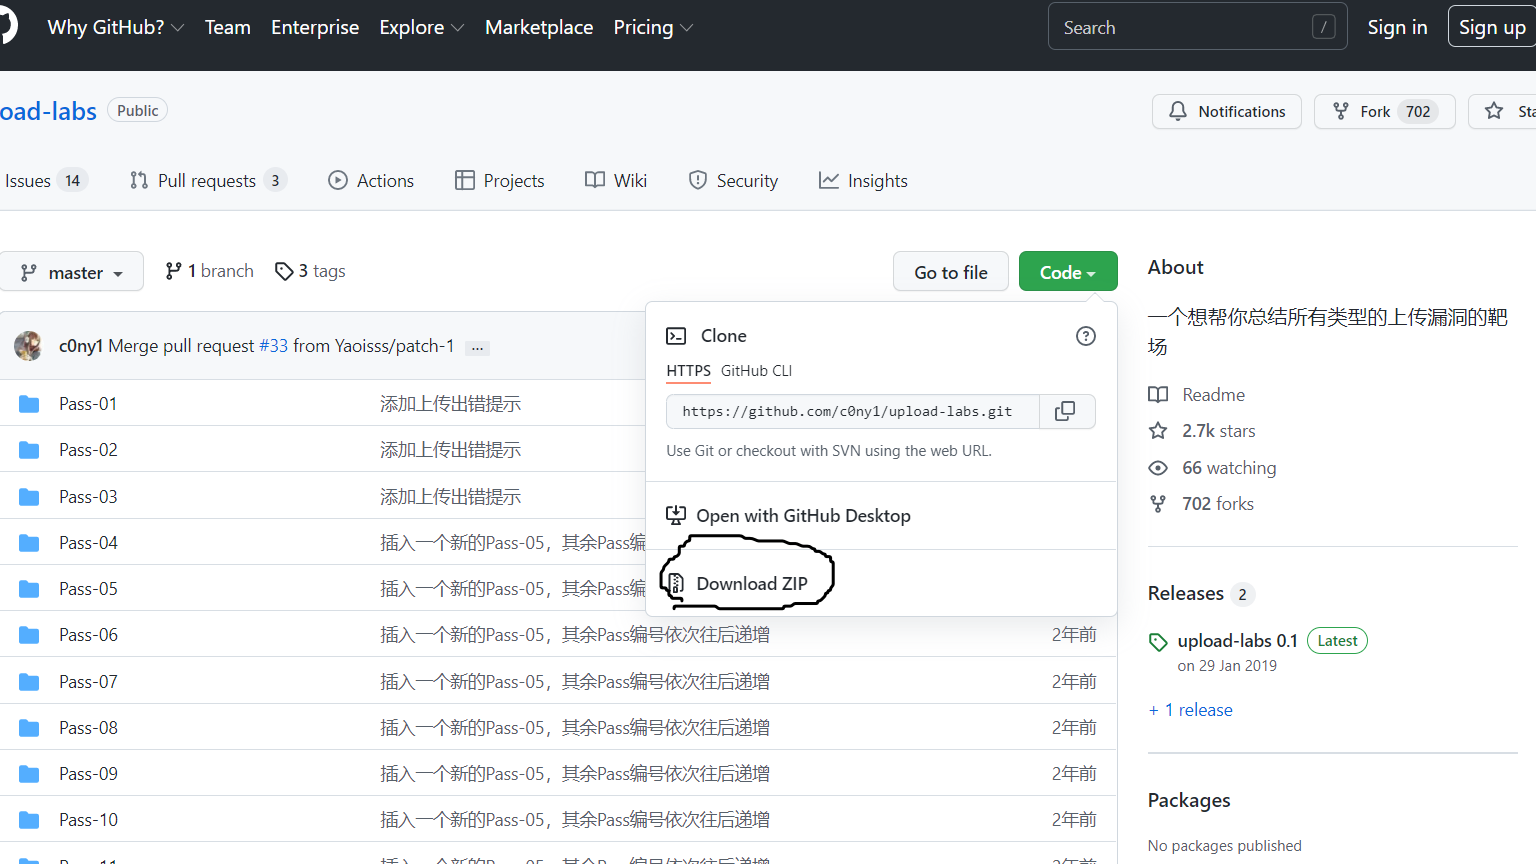Switch to the Insights tab
1536x864 pixels.
click(863, 181)
